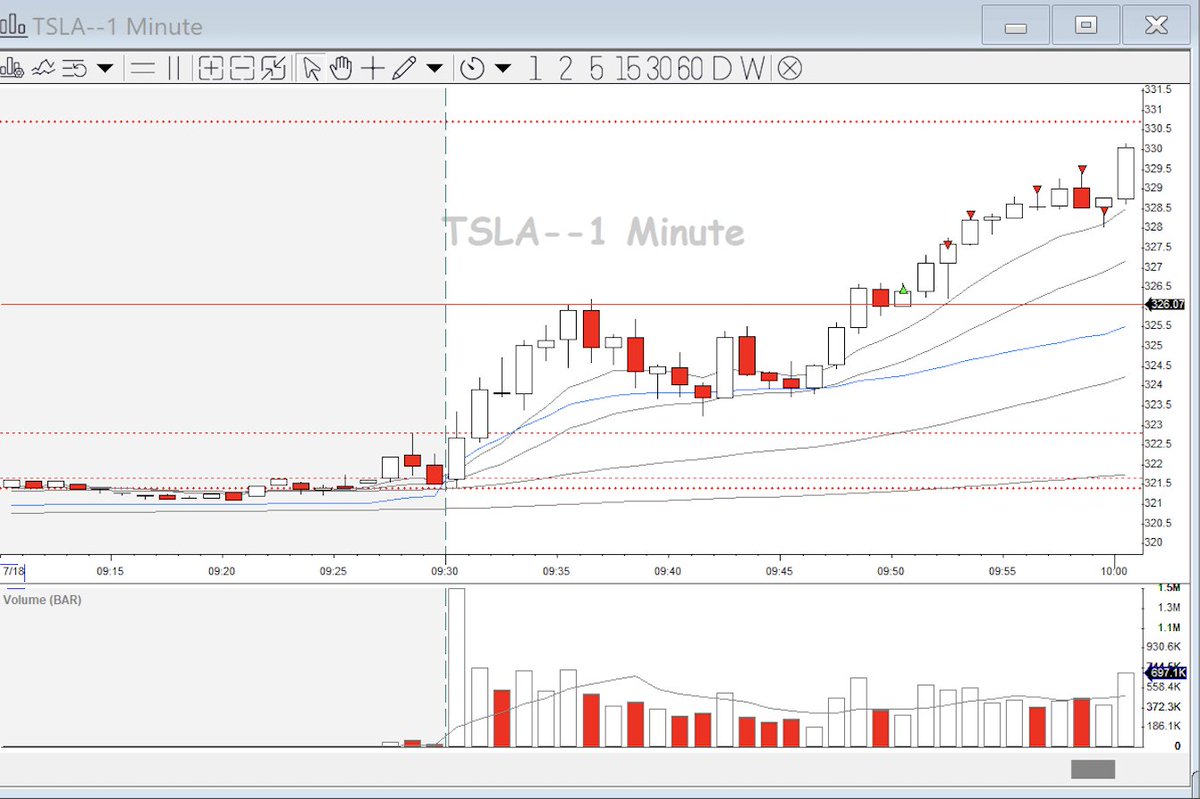Click the 697.1K volume marker label
The height and width of the screenshot is (799, 1200).
coord(1165,673)
